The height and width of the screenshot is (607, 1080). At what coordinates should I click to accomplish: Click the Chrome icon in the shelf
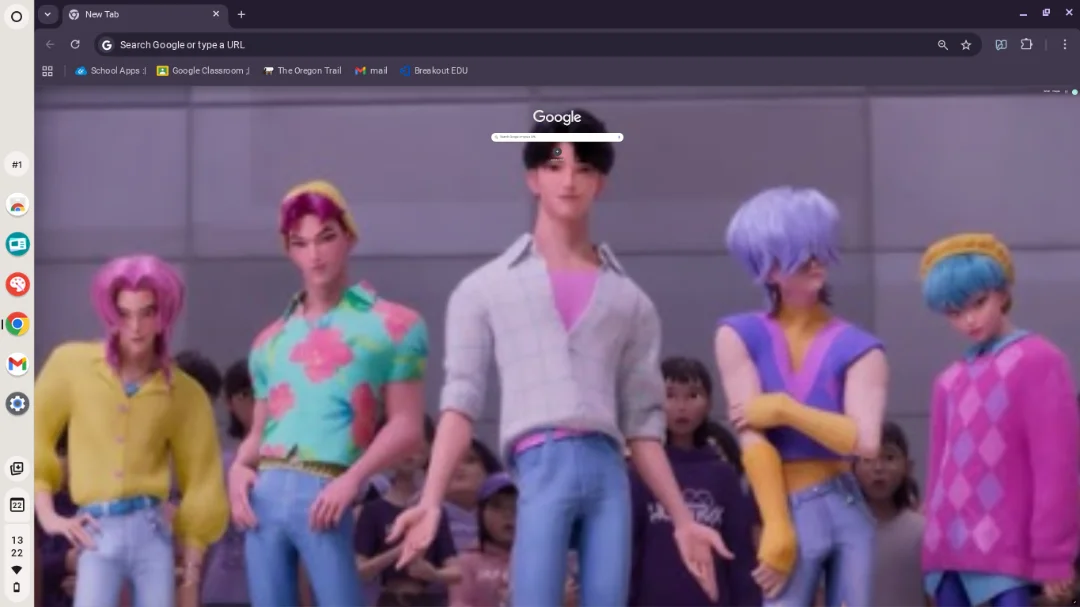[17, 324]
